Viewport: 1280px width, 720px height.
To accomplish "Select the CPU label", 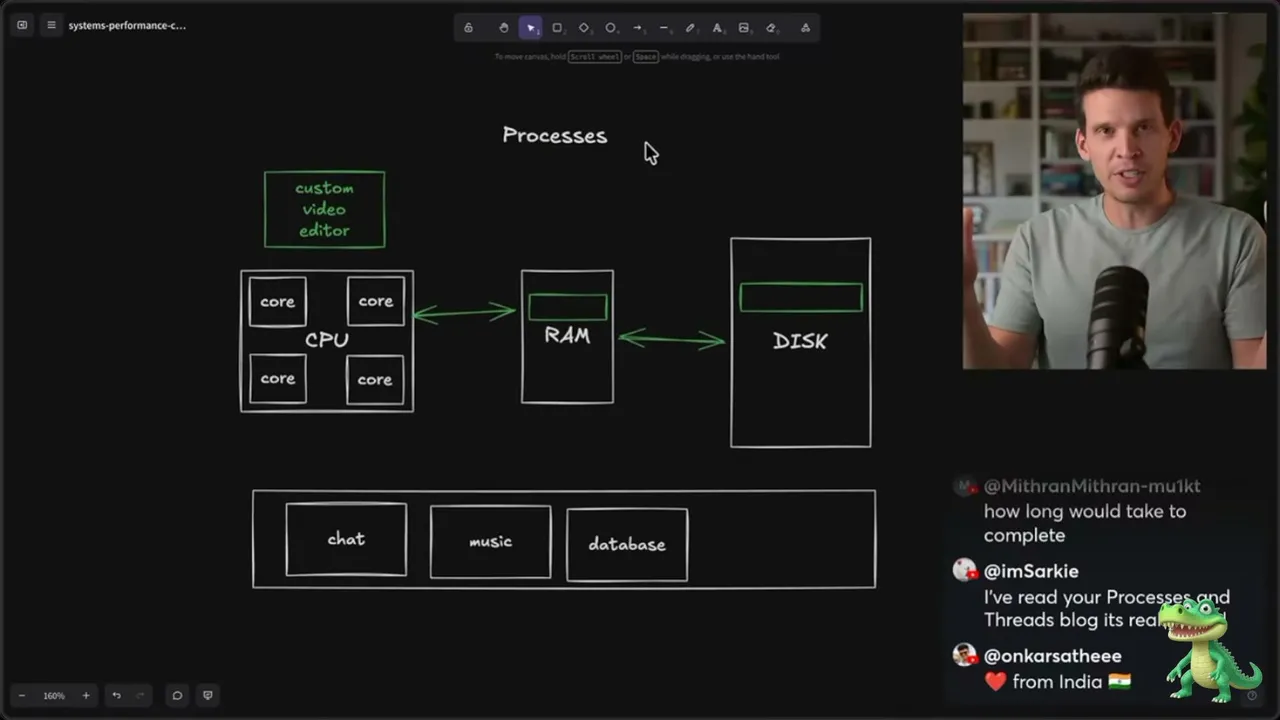I will click(327, 340).
